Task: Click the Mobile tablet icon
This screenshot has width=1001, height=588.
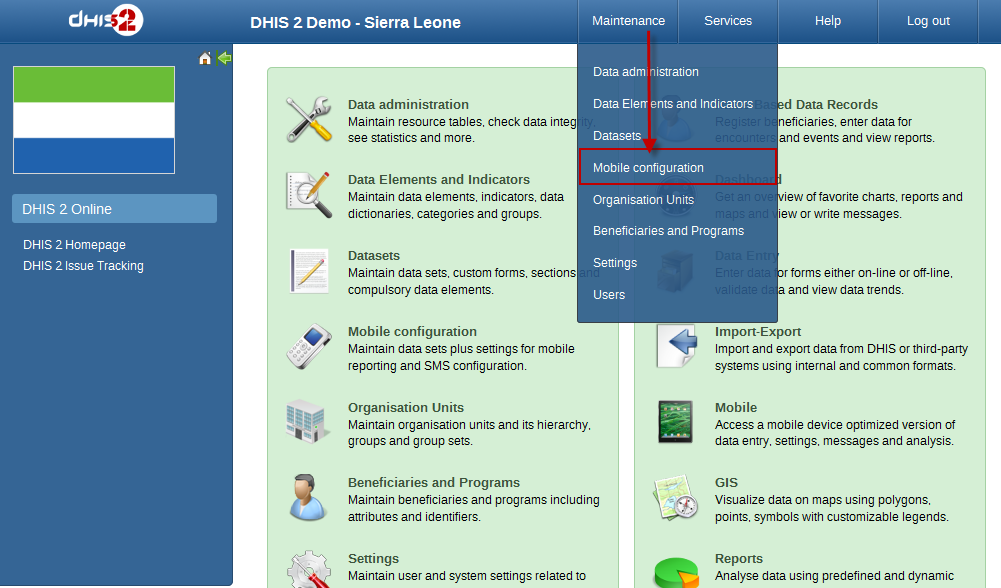Action: tap(676, 423)
